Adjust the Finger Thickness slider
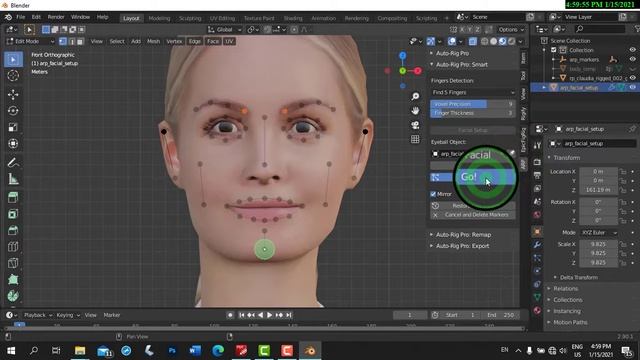 pyautogui.click(x=473, y=113)
